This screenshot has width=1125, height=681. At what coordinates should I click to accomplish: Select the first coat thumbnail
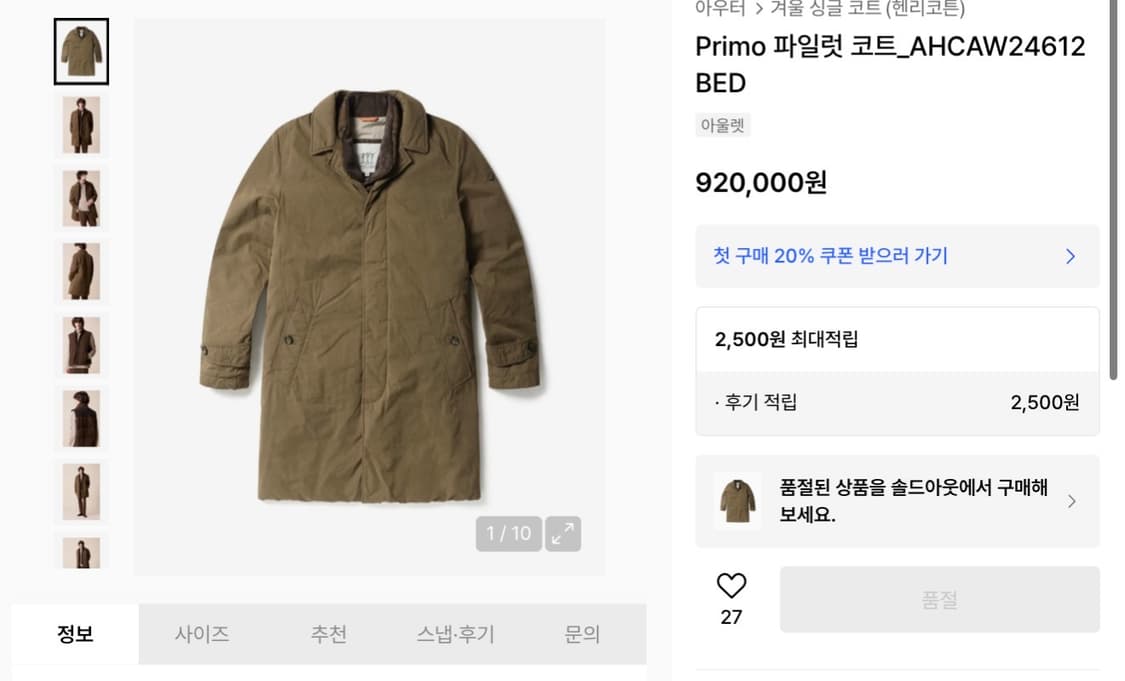pos(81,52)
